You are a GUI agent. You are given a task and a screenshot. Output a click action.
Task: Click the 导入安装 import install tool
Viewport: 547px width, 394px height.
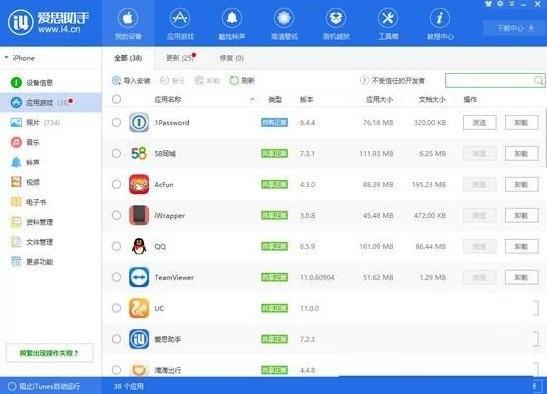[131, 81]
